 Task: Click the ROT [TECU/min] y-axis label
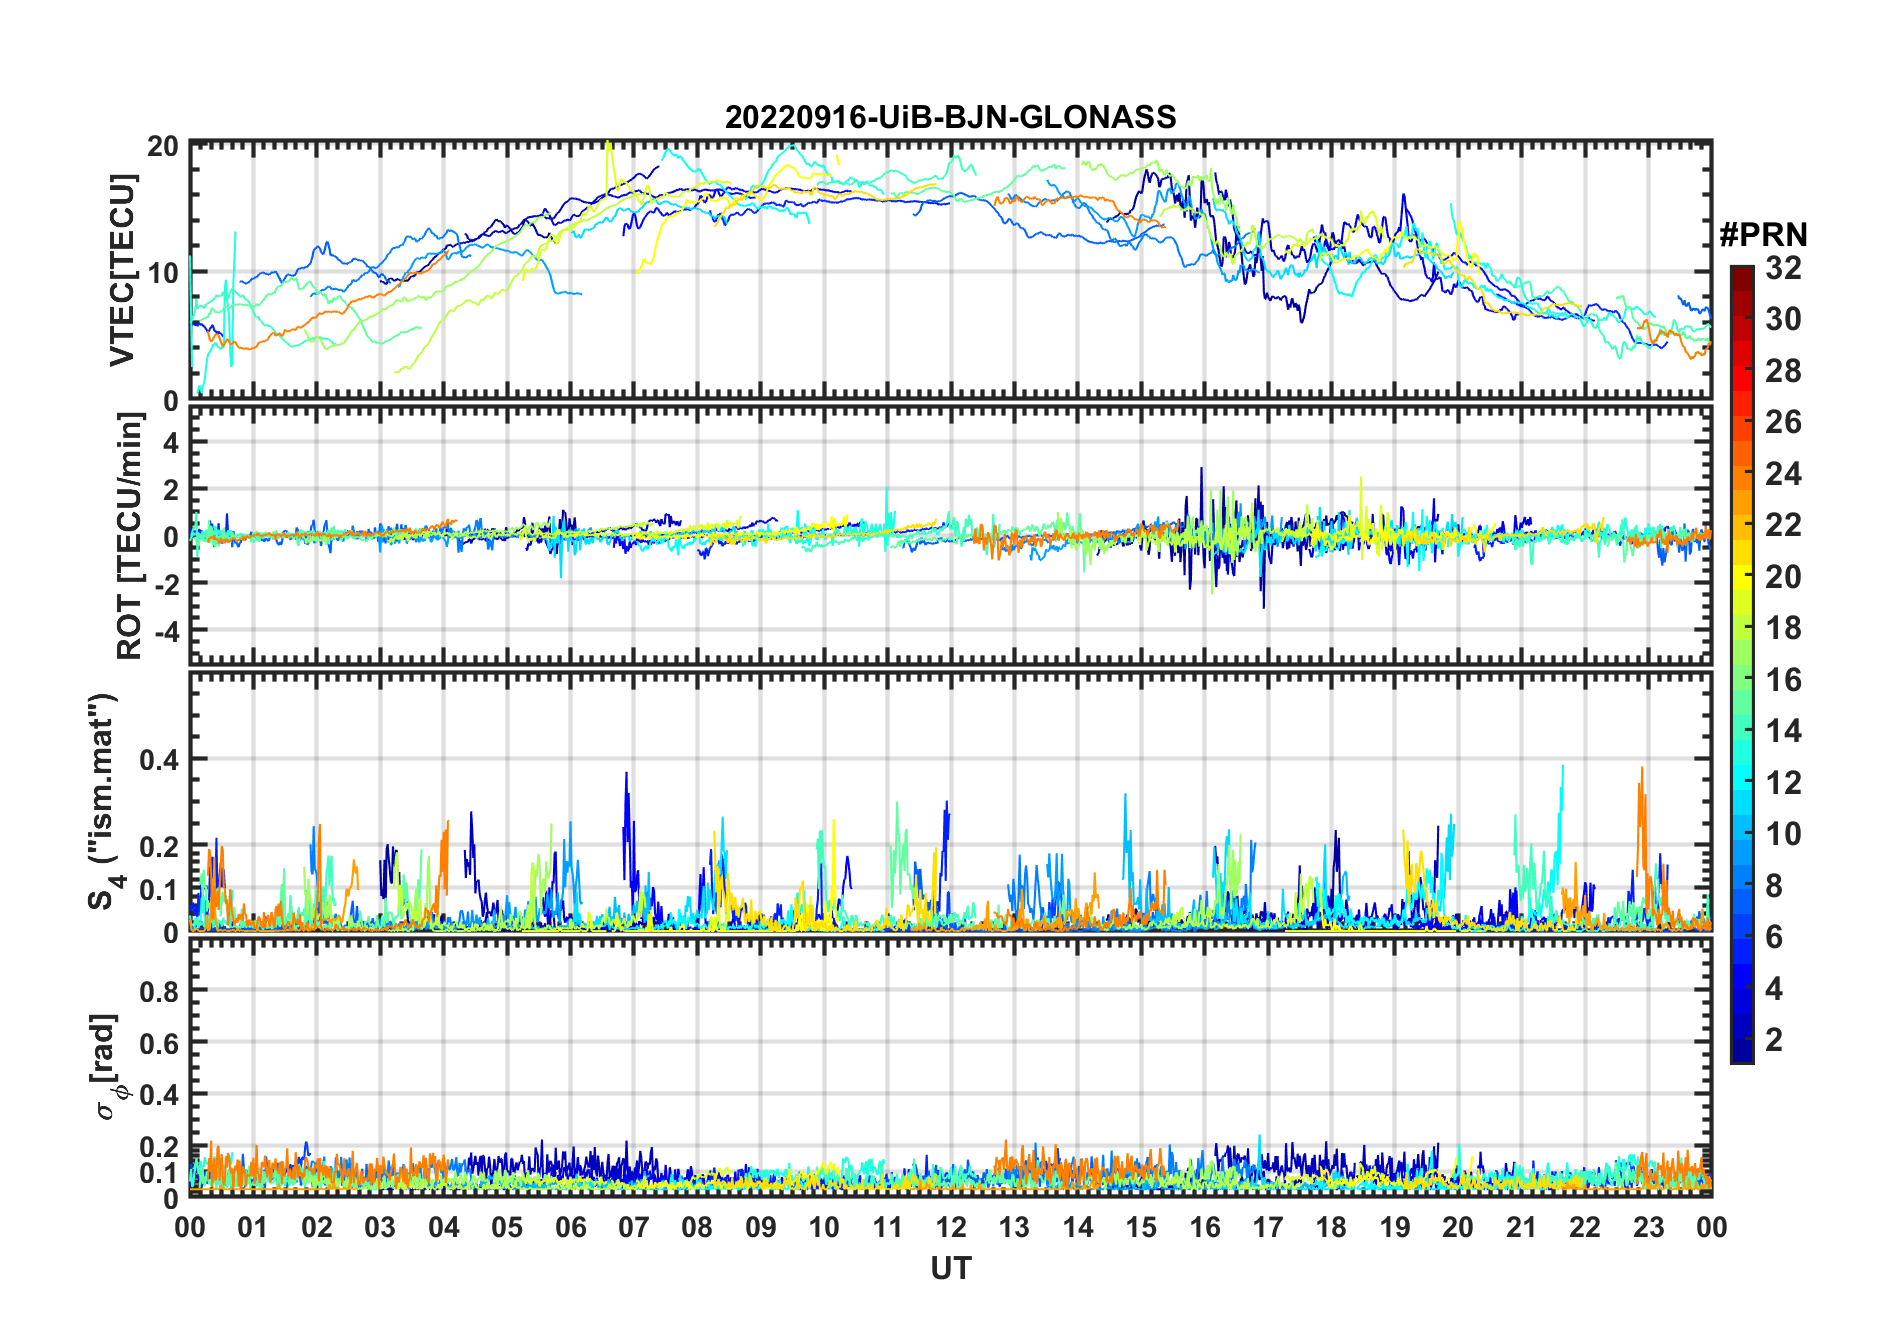[129, 536]
